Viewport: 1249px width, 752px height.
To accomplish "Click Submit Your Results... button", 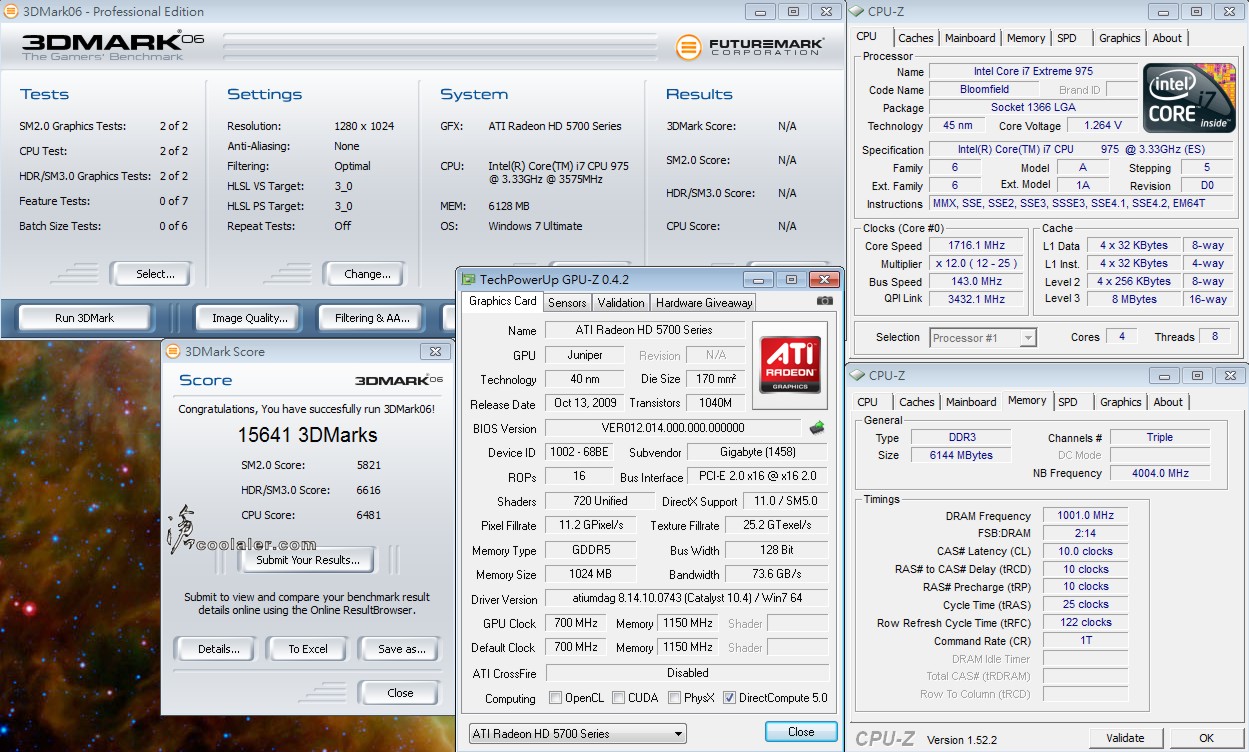I will [x=308, y=560].
